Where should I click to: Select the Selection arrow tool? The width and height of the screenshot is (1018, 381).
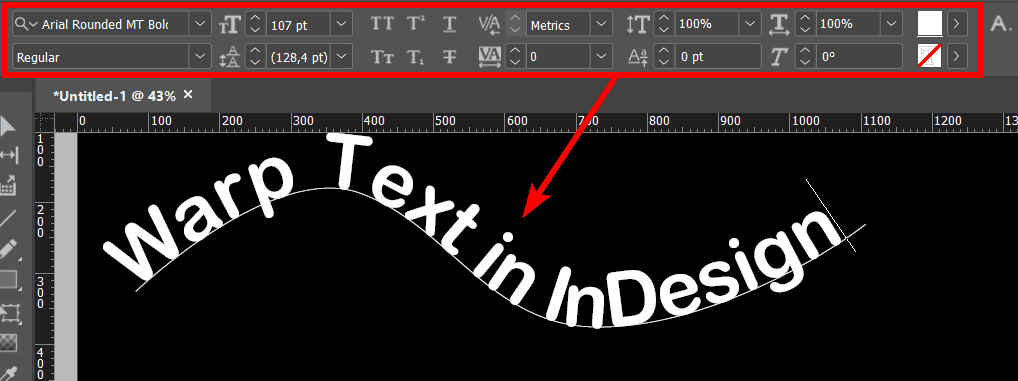pyautogui.click(x=8, y=126)
